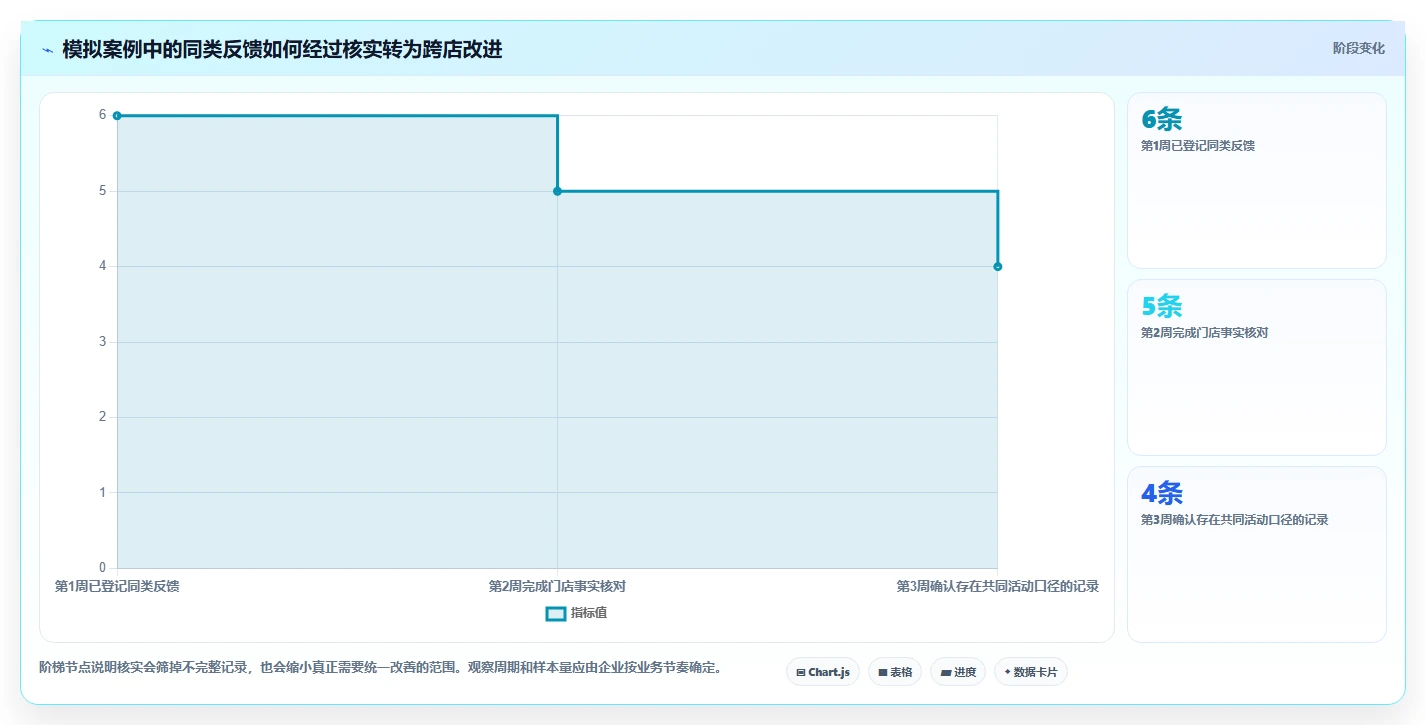The height and width of the screenshot is (725, 1426).
Task: Click the 阶段变化 label
Action: (x=1359, y=48)
